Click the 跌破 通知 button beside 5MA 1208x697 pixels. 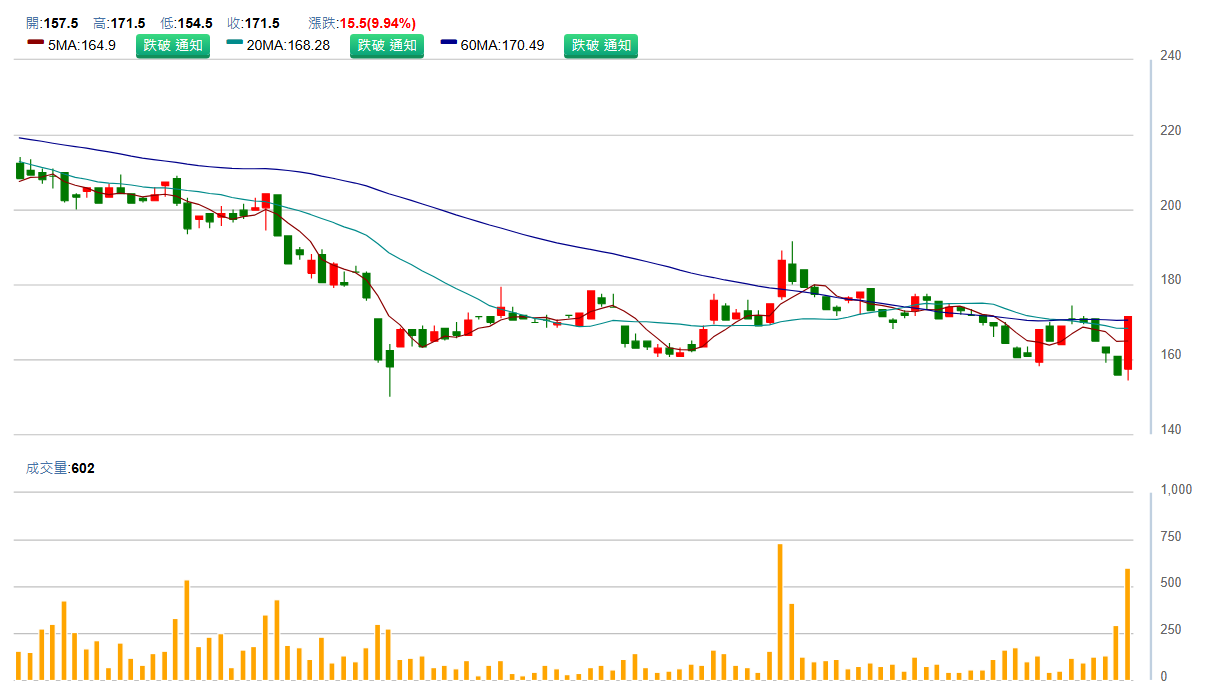[x=173, y=46]
